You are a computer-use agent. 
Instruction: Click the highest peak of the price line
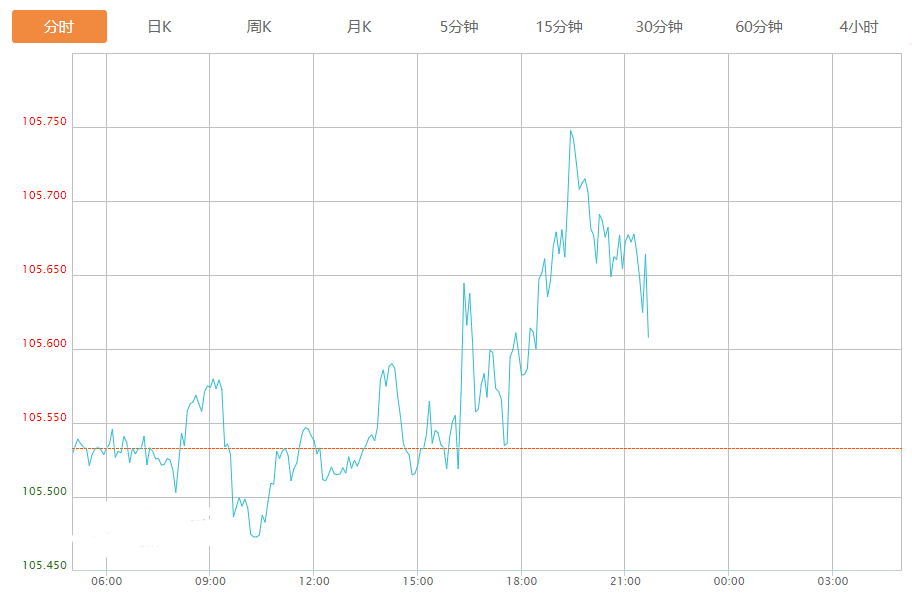click(570, 131)
